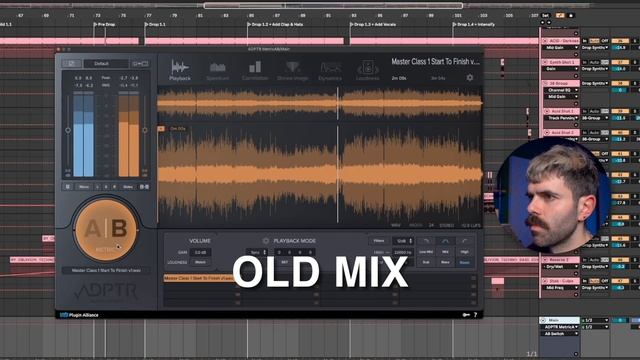Screen dimensions: 640x360
Task: Open the Mid Gain dropdown on ACID / Darkside
Action: pyautogui.click(x=561, y=48)
